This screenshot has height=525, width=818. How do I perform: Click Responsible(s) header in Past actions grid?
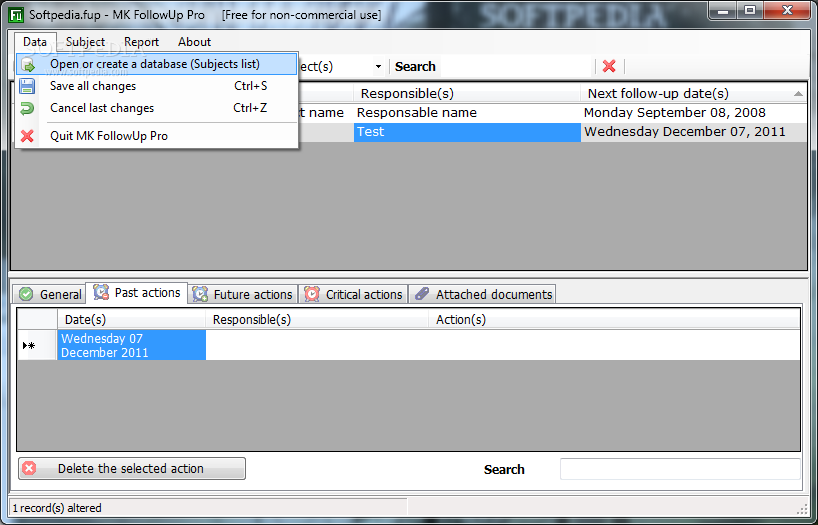317,319
